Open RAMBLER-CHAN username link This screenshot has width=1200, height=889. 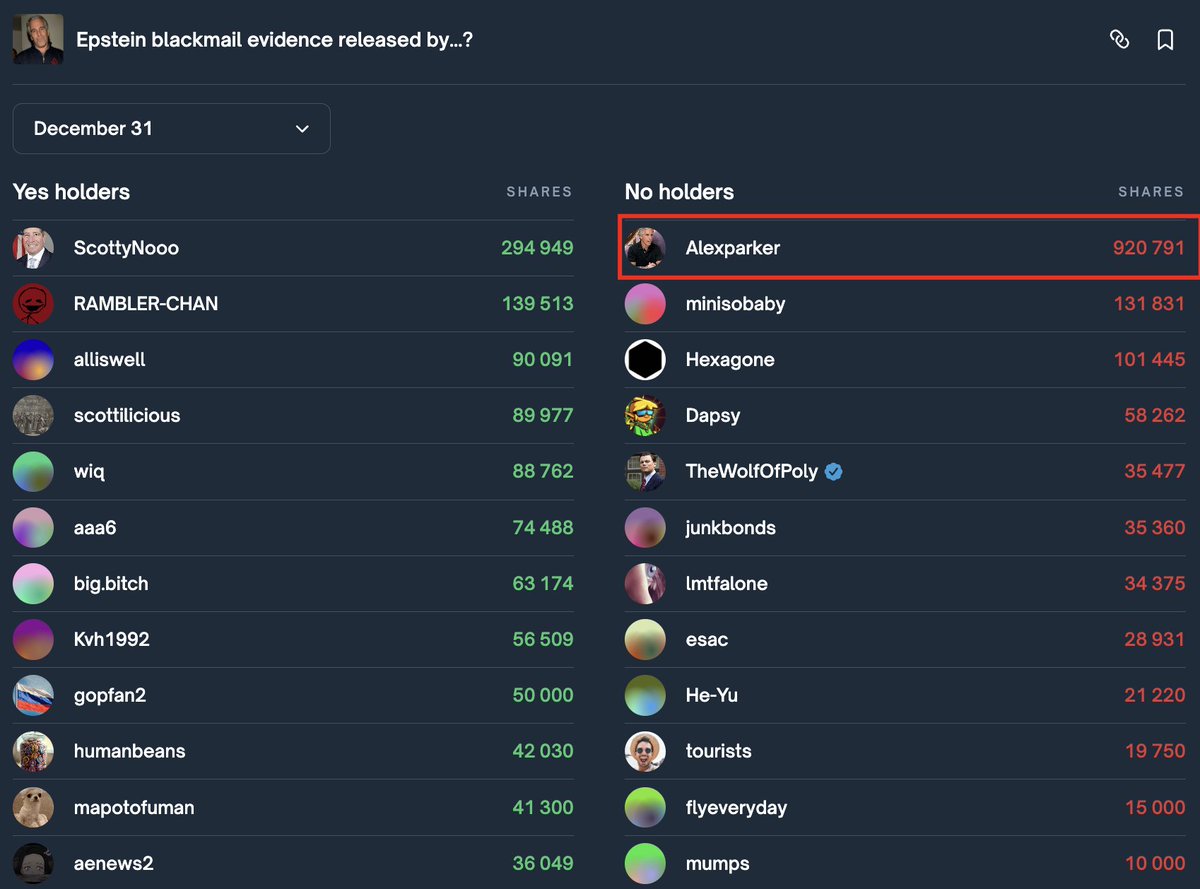tap(146, 304)
